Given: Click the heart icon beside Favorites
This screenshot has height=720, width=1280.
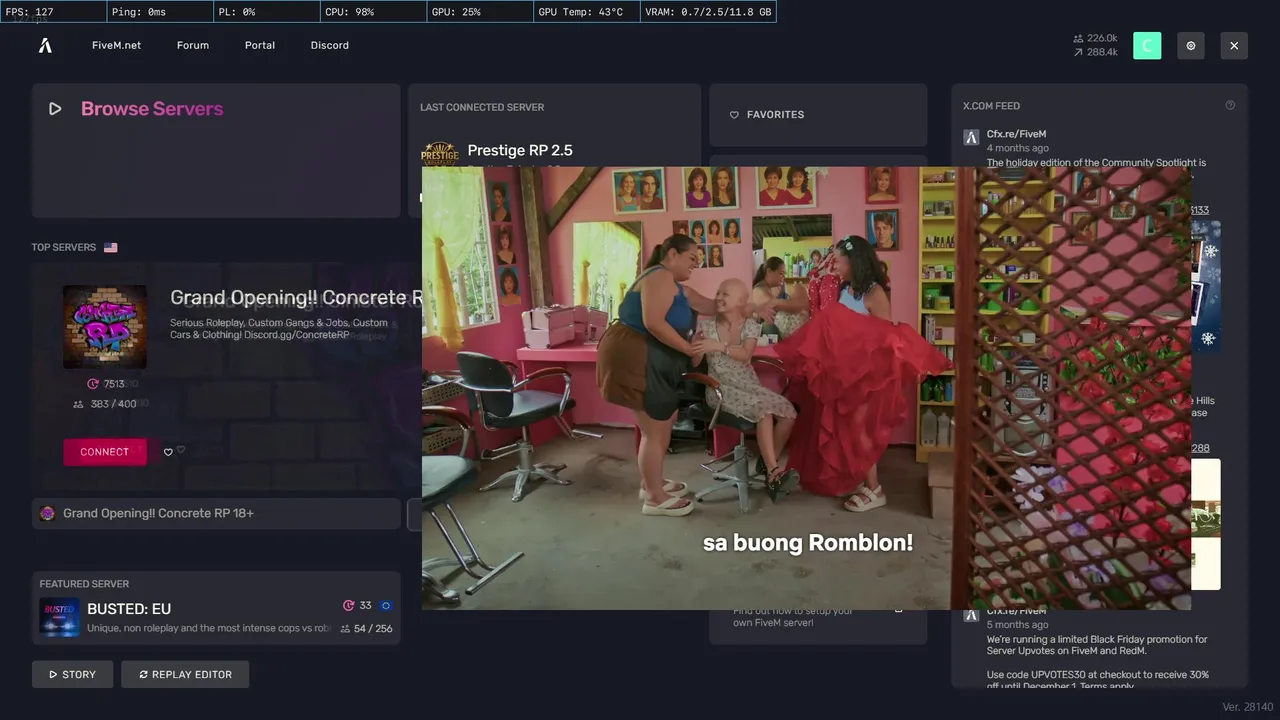Looking at the screenshot, I should (x=734, y=115).
